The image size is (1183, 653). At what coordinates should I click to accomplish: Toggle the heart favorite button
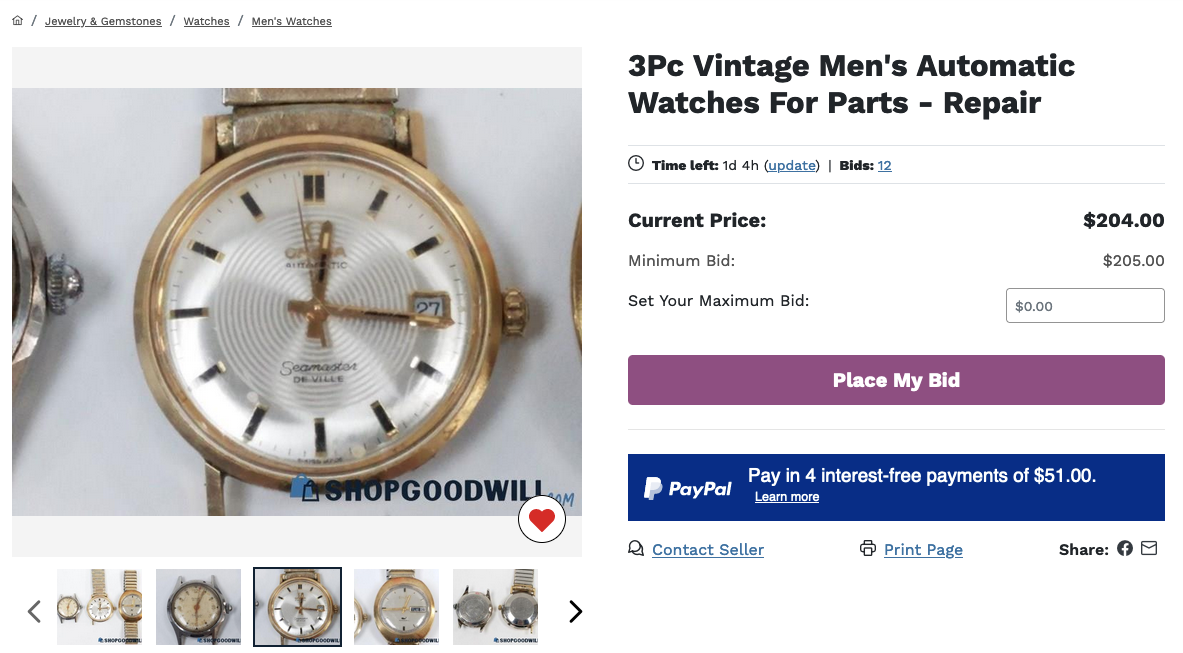[x=542, y=520]
